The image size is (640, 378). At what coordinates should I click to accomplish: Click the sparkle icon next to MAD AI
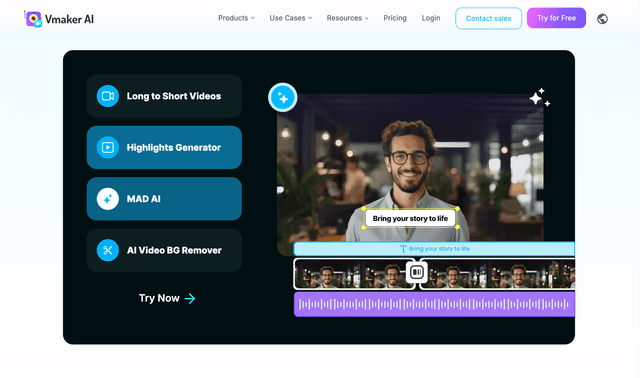[x=108, y=199]
